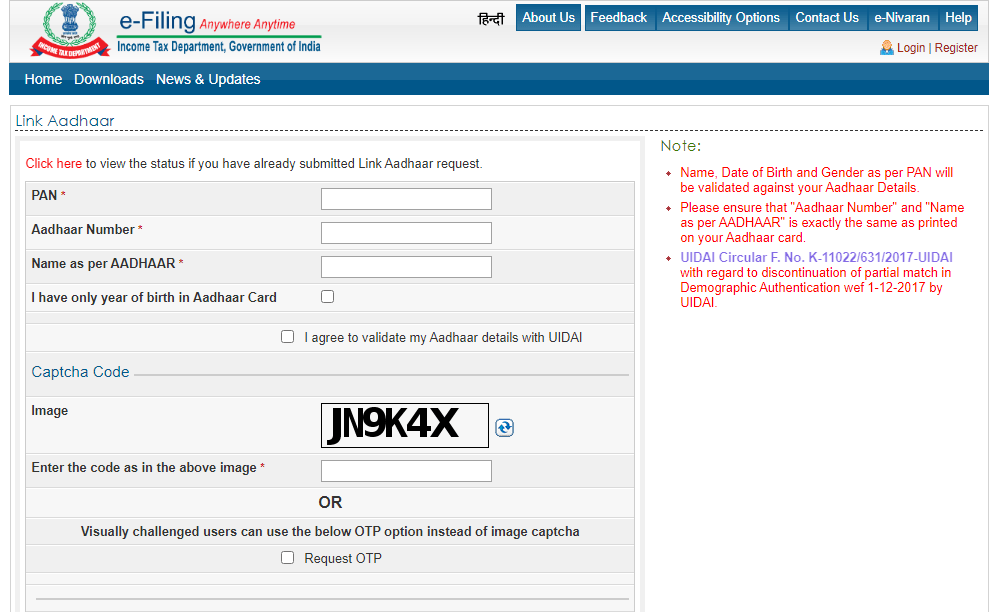Viewport: 1003px width, 612px height.
Task: Enable the Request OTP checkbox
Action: (x=288, y=558)
